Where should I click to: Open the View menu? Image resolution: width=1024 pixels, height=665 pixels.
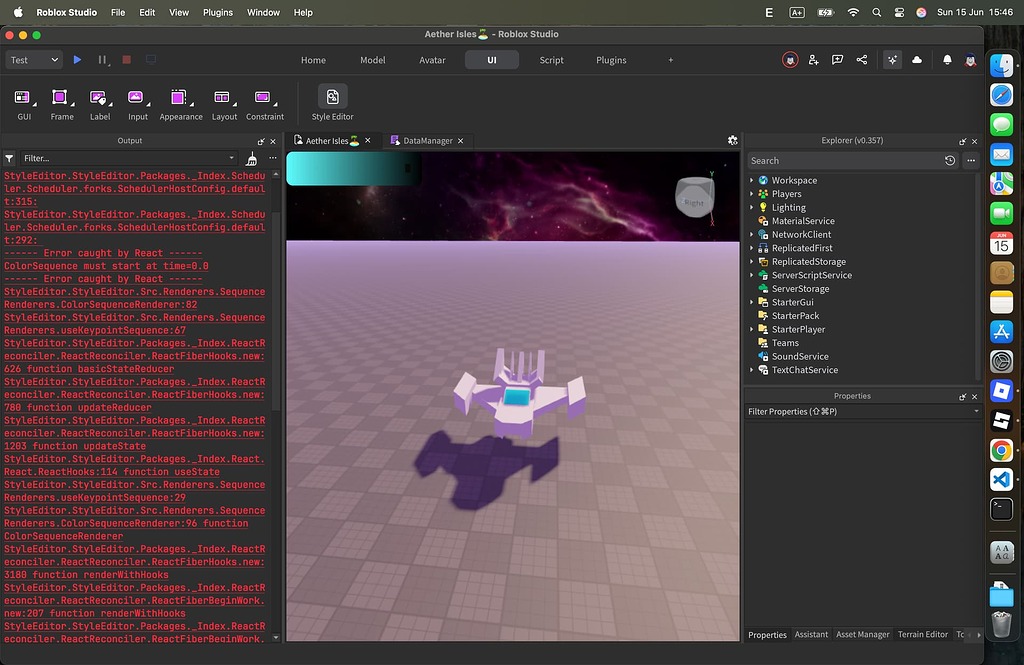[179, 12]
